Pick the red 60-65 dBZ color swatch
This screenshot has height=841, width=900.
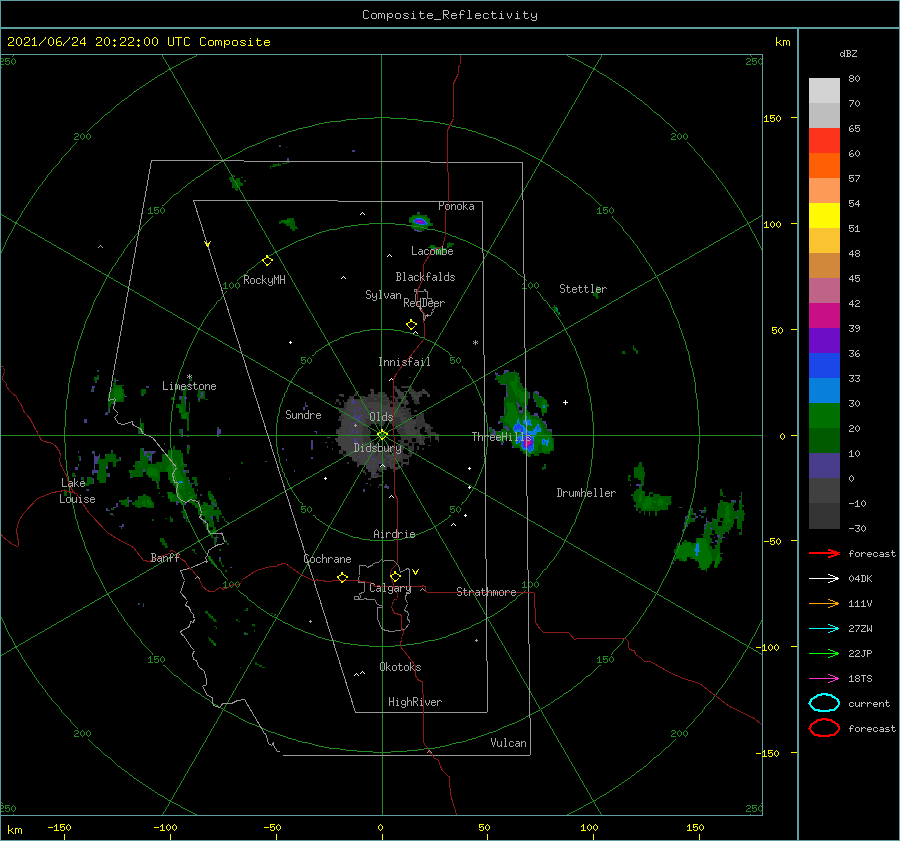pyautogui.click(x=824, y=141)
